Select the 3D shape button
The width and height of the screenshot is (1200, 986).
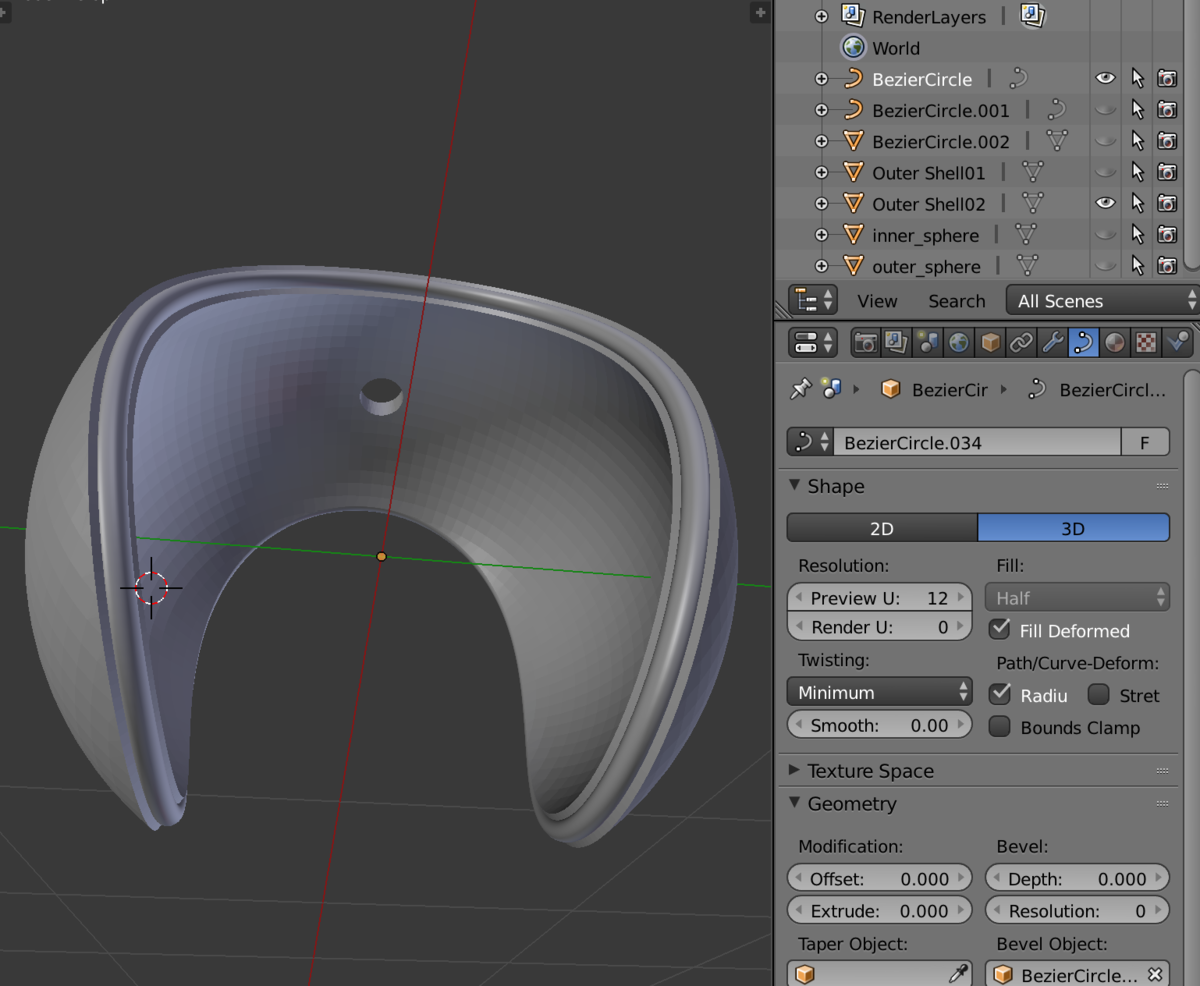[1073, 528]
